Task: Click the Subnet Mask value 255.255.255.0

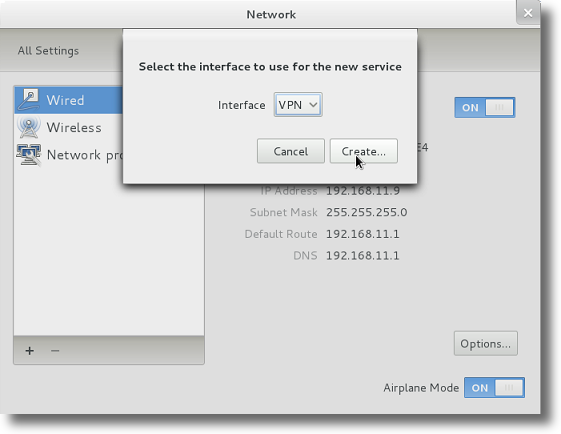Action: [366, 212]
